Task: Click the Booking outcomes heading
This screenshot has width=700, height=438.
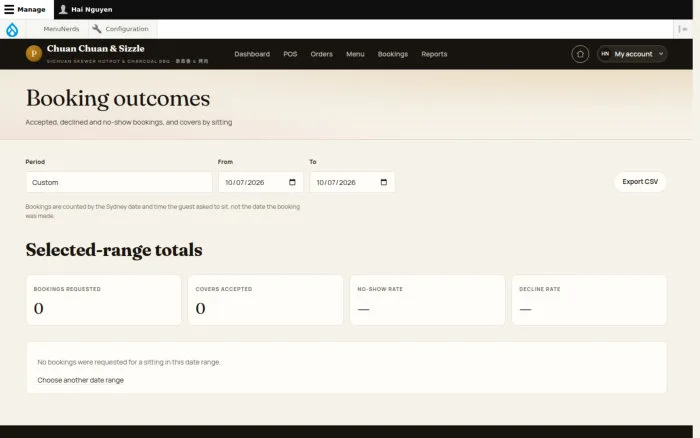Action: pyautogui.click(x=118, y=99)
